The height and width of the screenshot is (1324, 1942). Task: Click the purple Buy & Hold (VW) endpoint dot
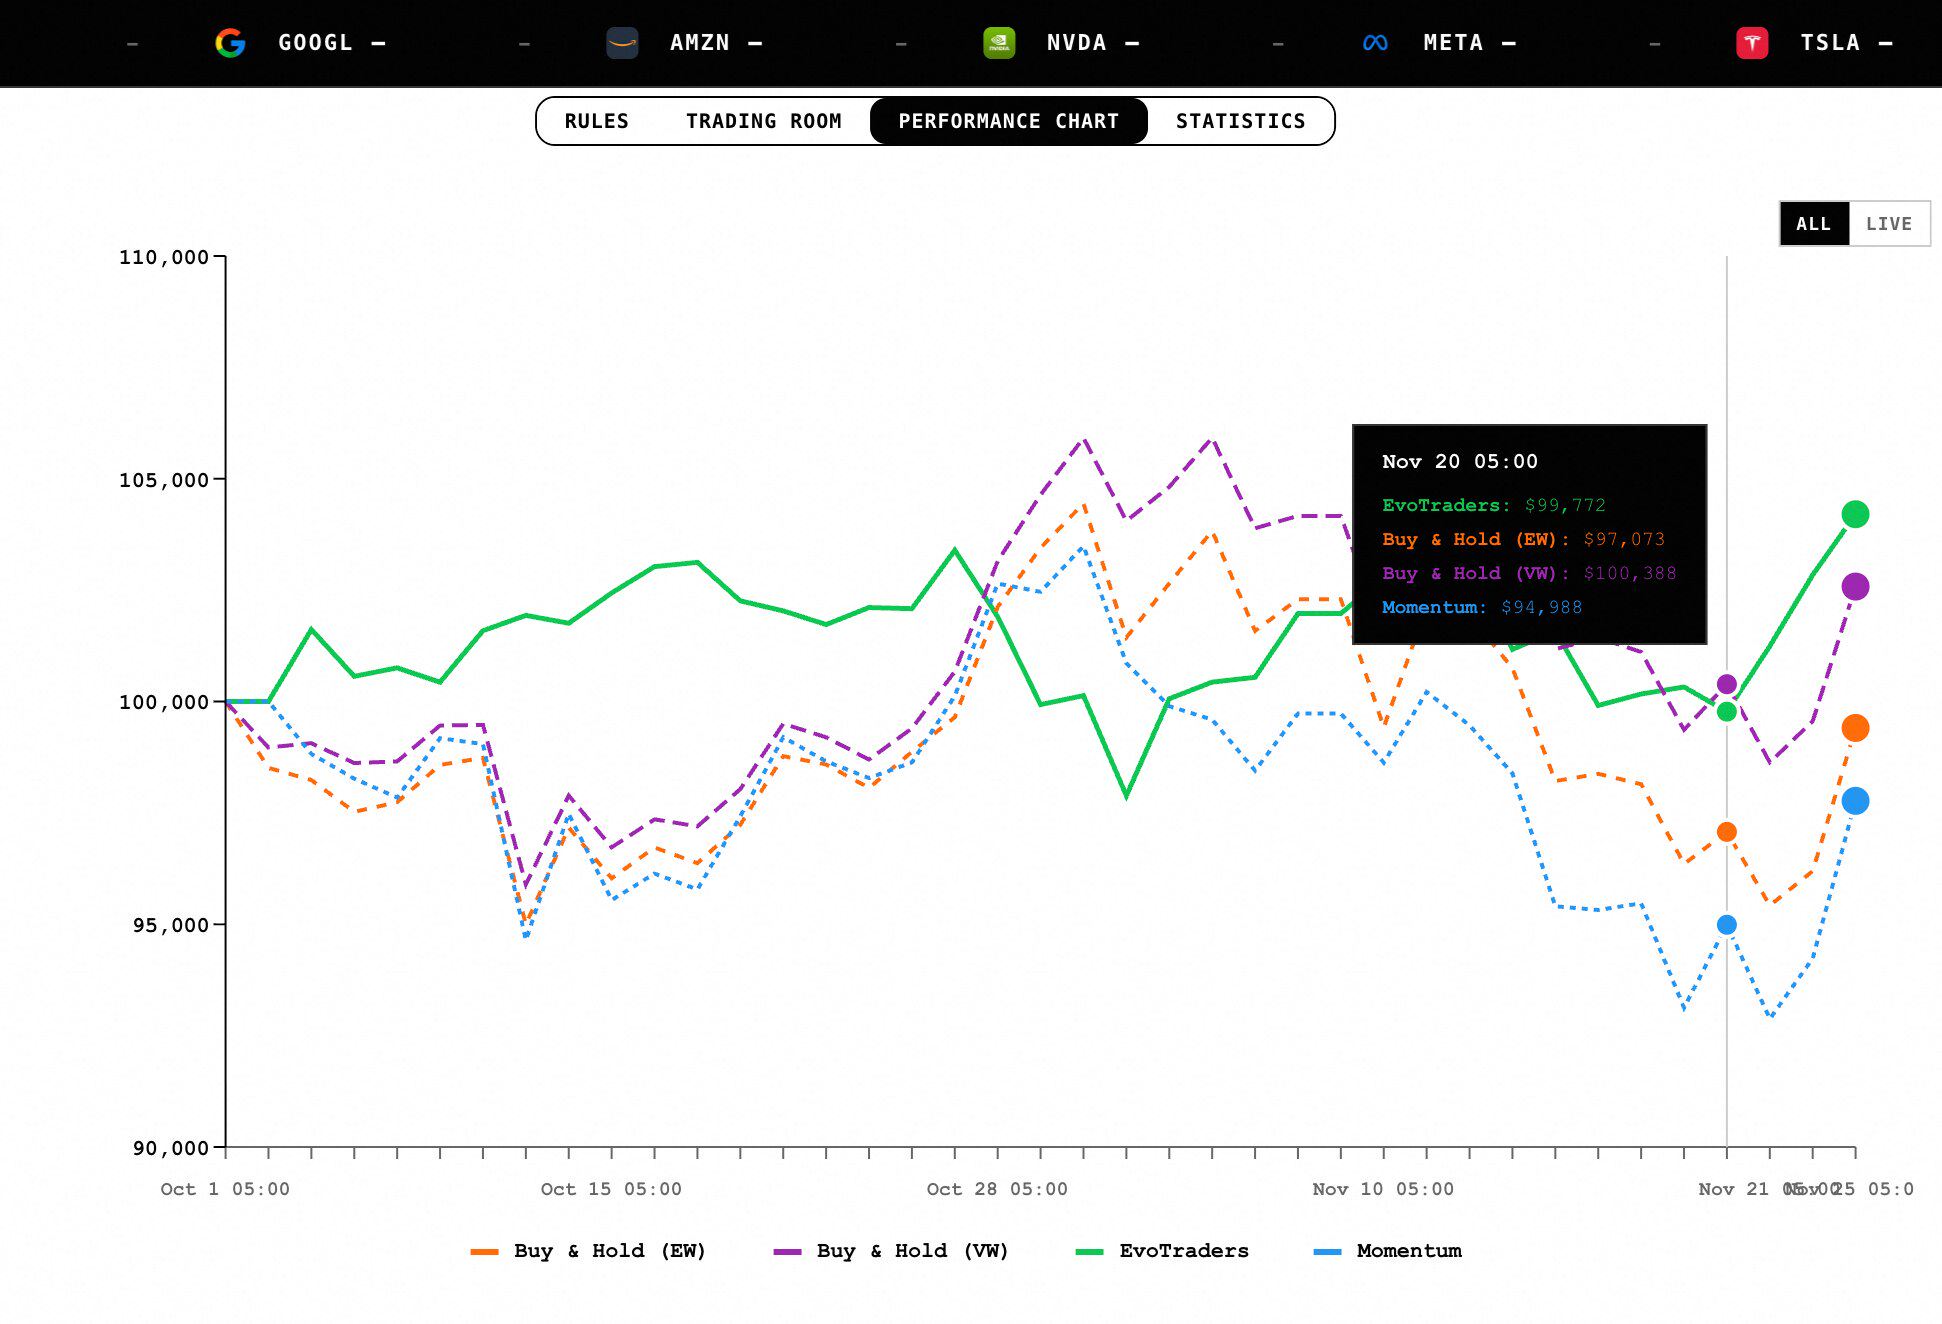coord(1855,587)
